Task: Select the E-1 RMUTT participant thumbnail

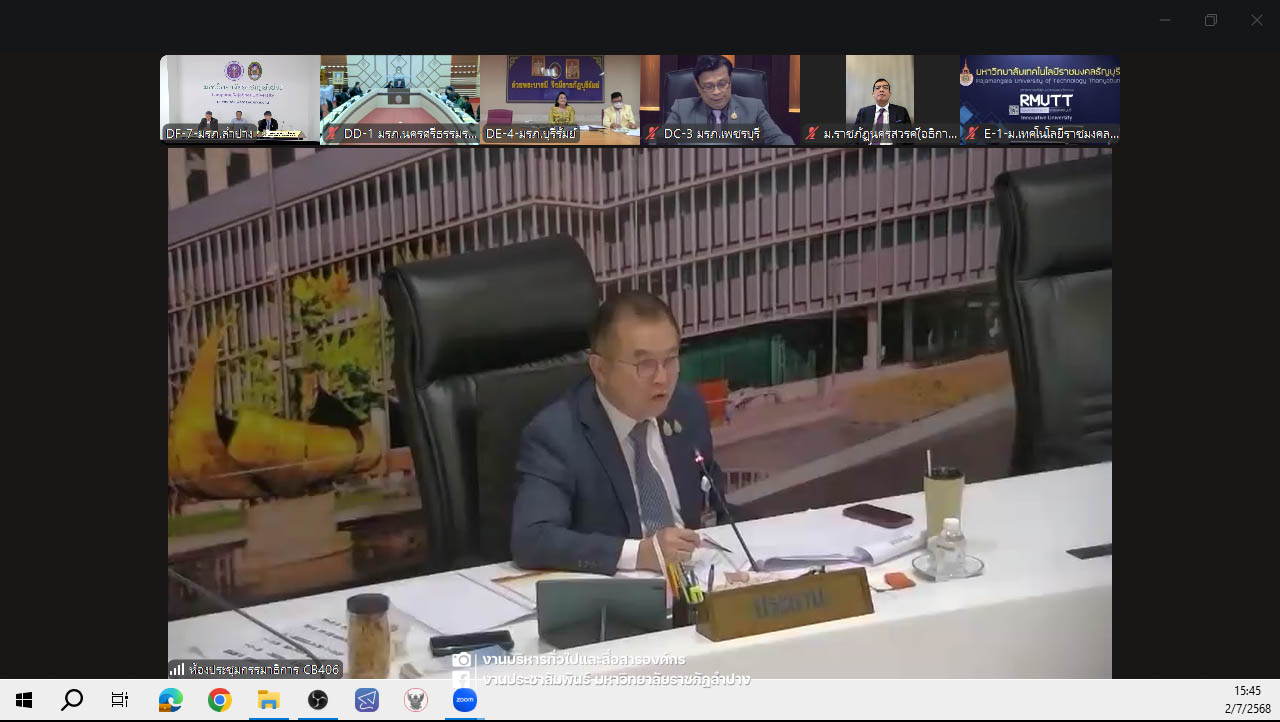Action: (1040, 100)
